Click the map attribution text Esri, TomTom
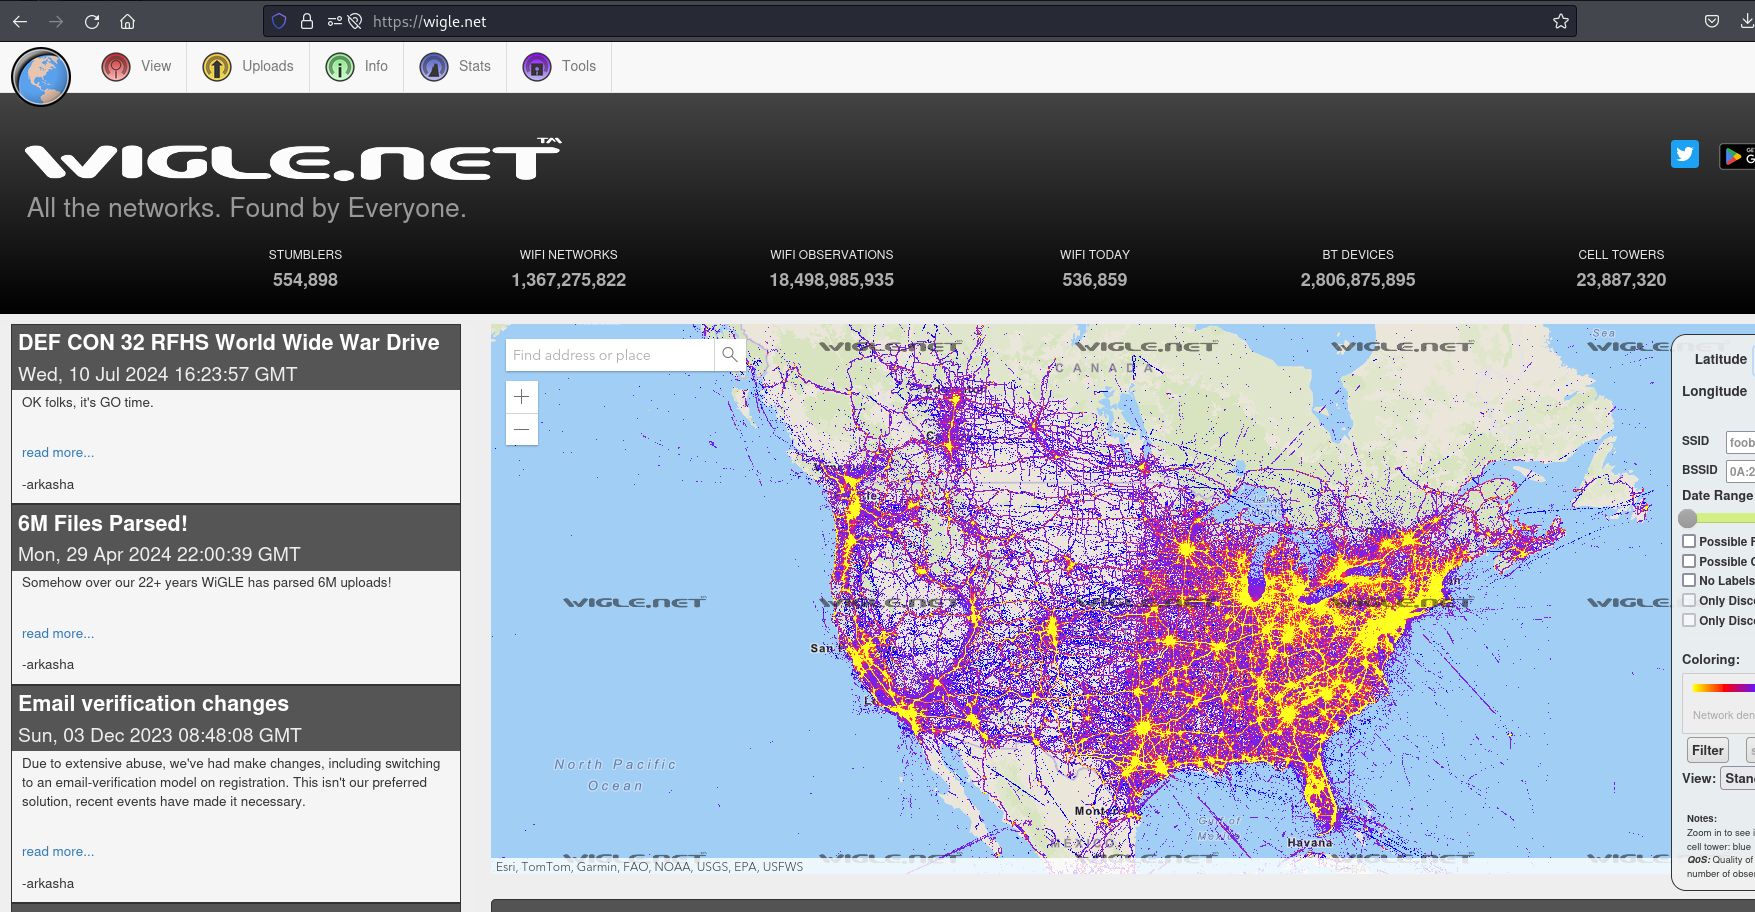The height and width of the screenshot is (912, 1755). (649, 867)
